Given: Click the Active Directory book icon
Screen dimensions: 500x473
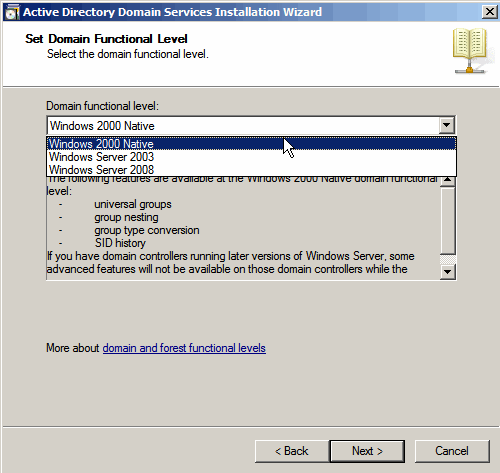Looking at the screenshot, I should pos(469,50).
